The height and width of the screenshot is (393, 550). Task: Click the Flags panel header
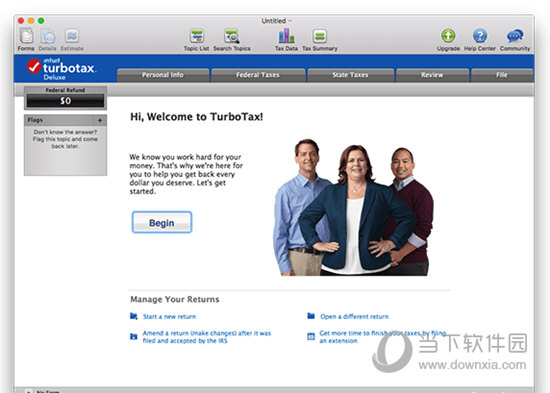click(x=65, y=120)
